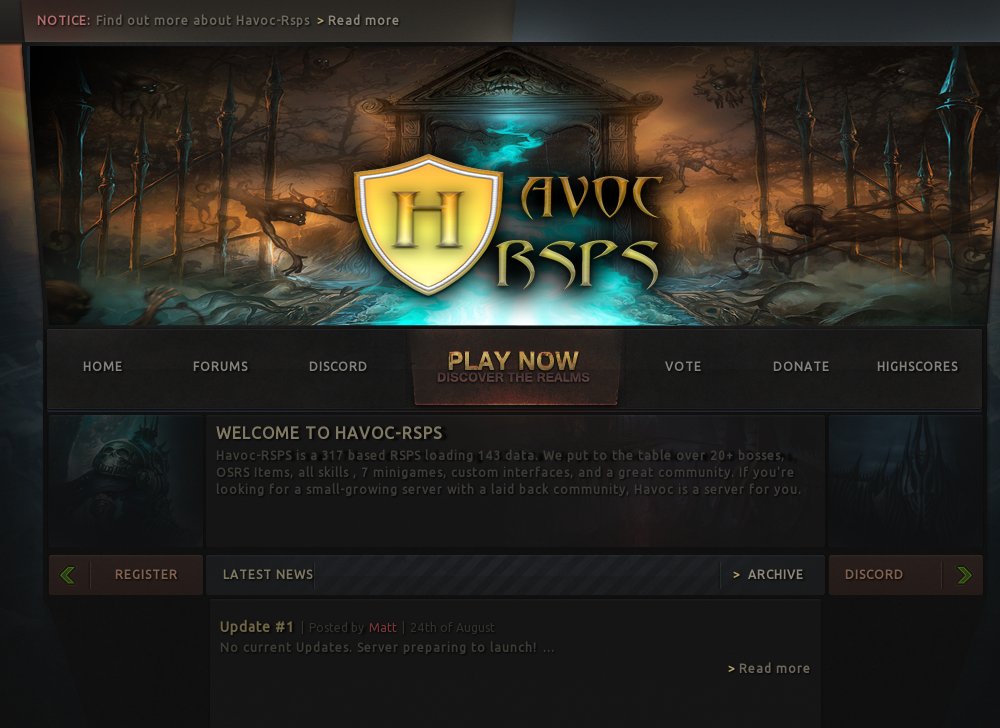Image resolution: width=1000 pixels, height=728 pixels.
Task: Open Matt's profile link
Action: 383,627
